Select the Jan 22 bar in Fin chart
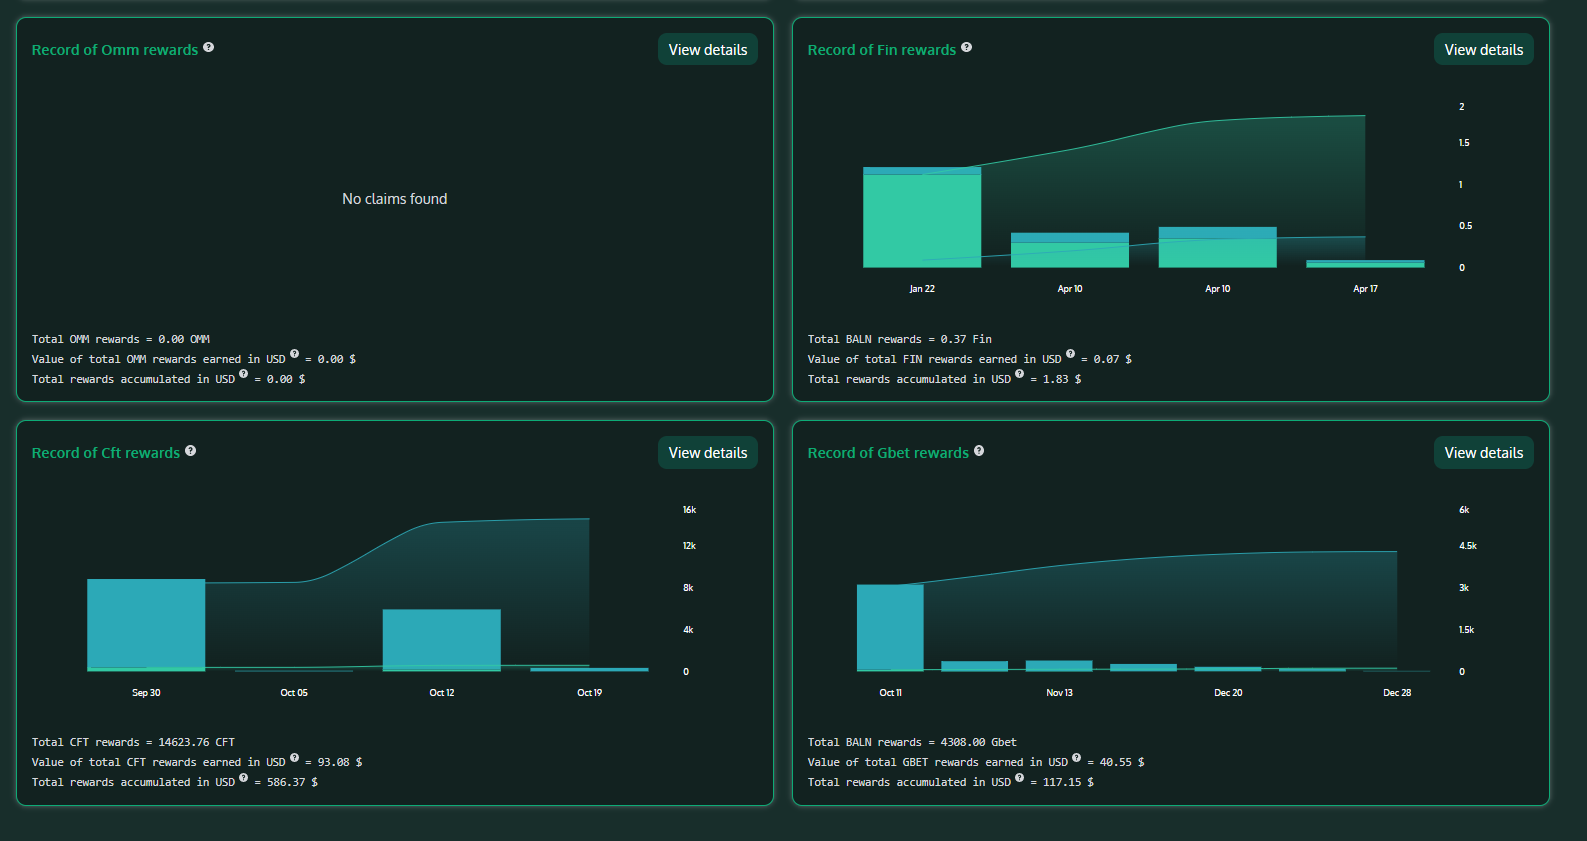1587x841 pixels. pos(921,218)
